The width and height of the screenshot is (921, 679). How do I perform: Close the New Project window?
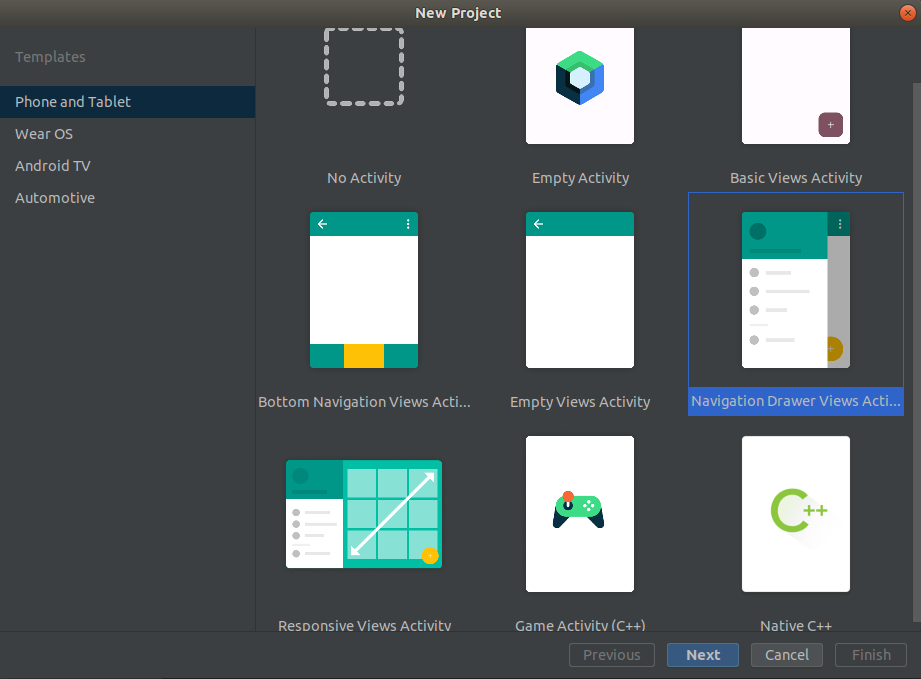(908, 13)
